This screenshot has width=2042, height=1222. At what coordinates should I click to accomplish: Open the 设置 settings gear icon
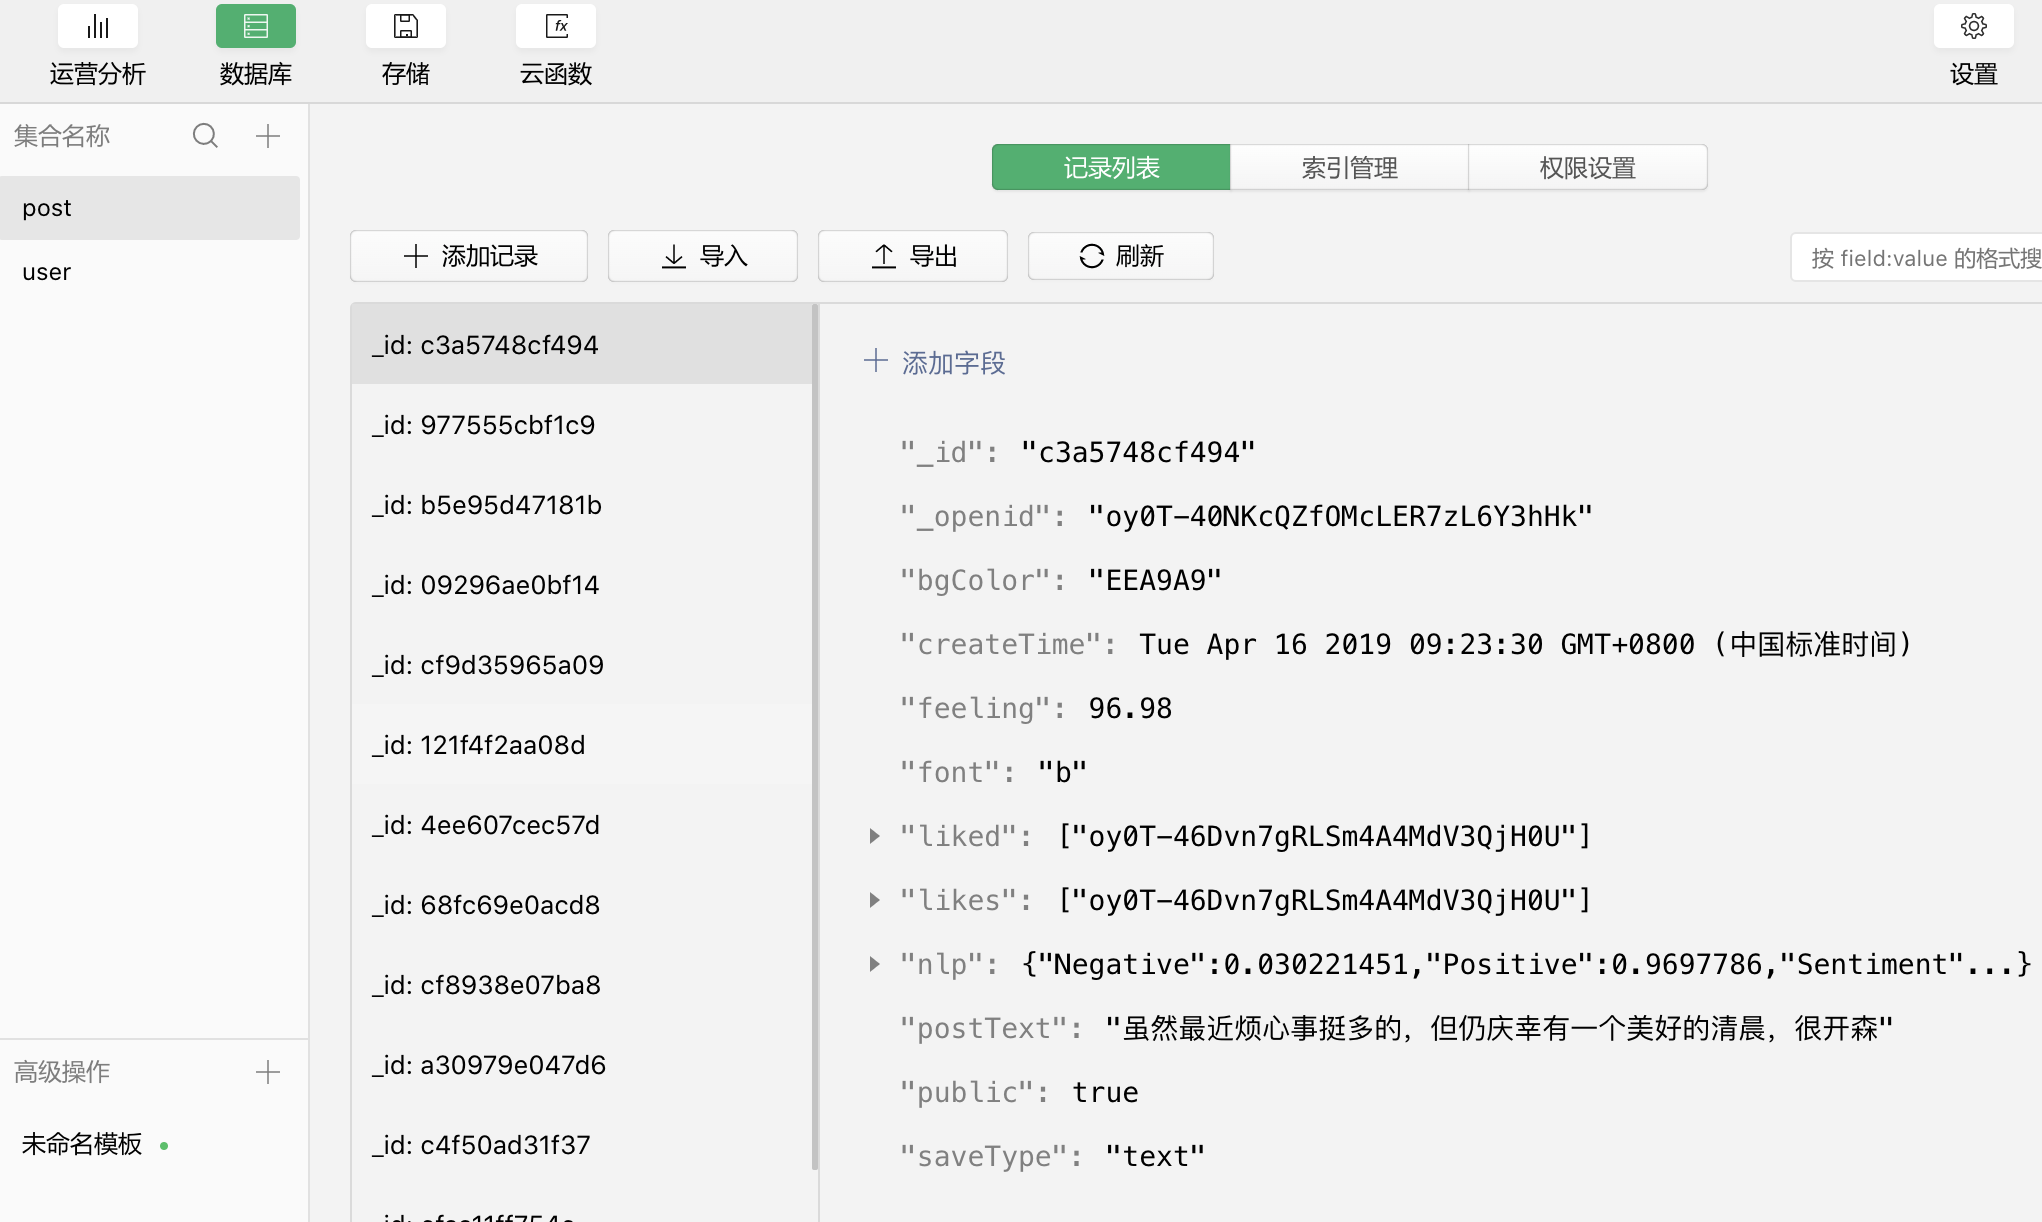[x=1973, y=27]
